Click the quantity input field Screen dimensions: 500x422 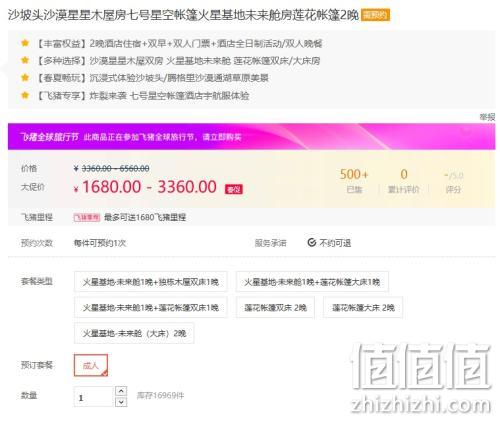94,396
